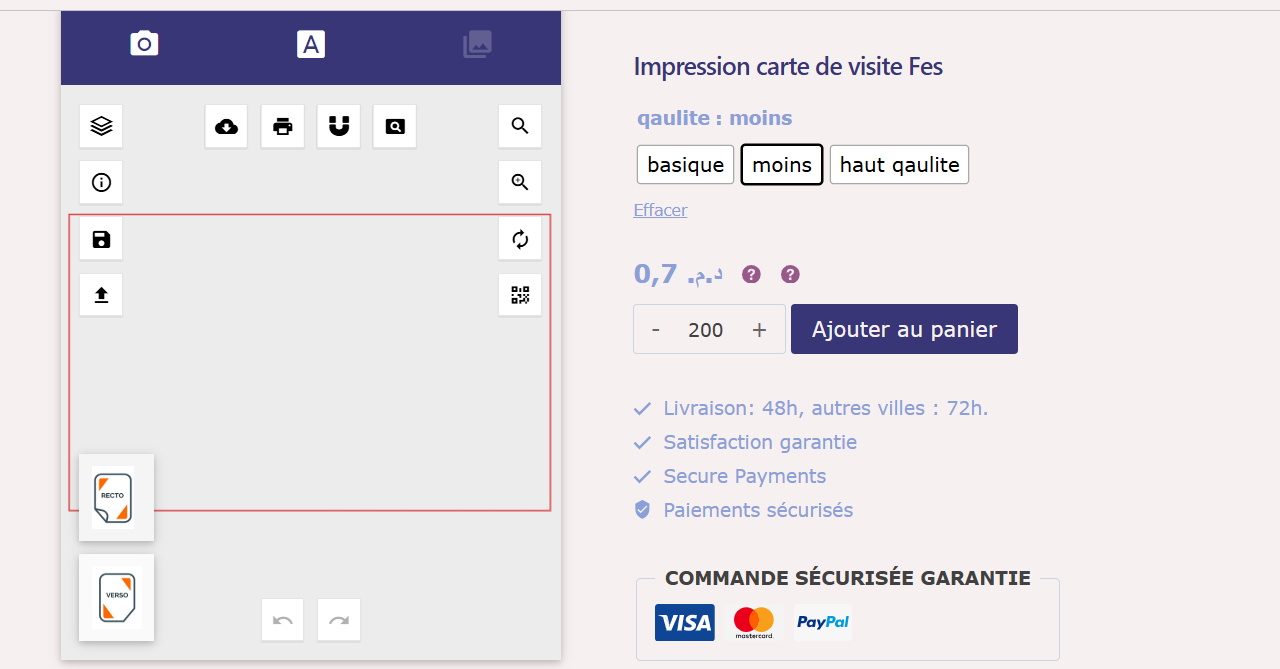Screen dimensions: 1280x669
Task: Open the layers panel icon
Action: 101,126
